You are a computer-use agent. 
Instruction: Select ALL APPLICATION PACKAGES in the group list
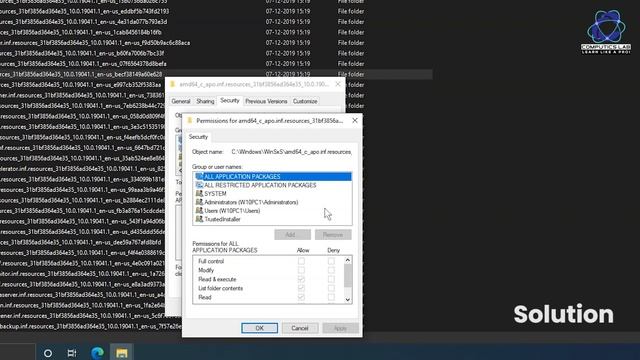tap(273, 176)
